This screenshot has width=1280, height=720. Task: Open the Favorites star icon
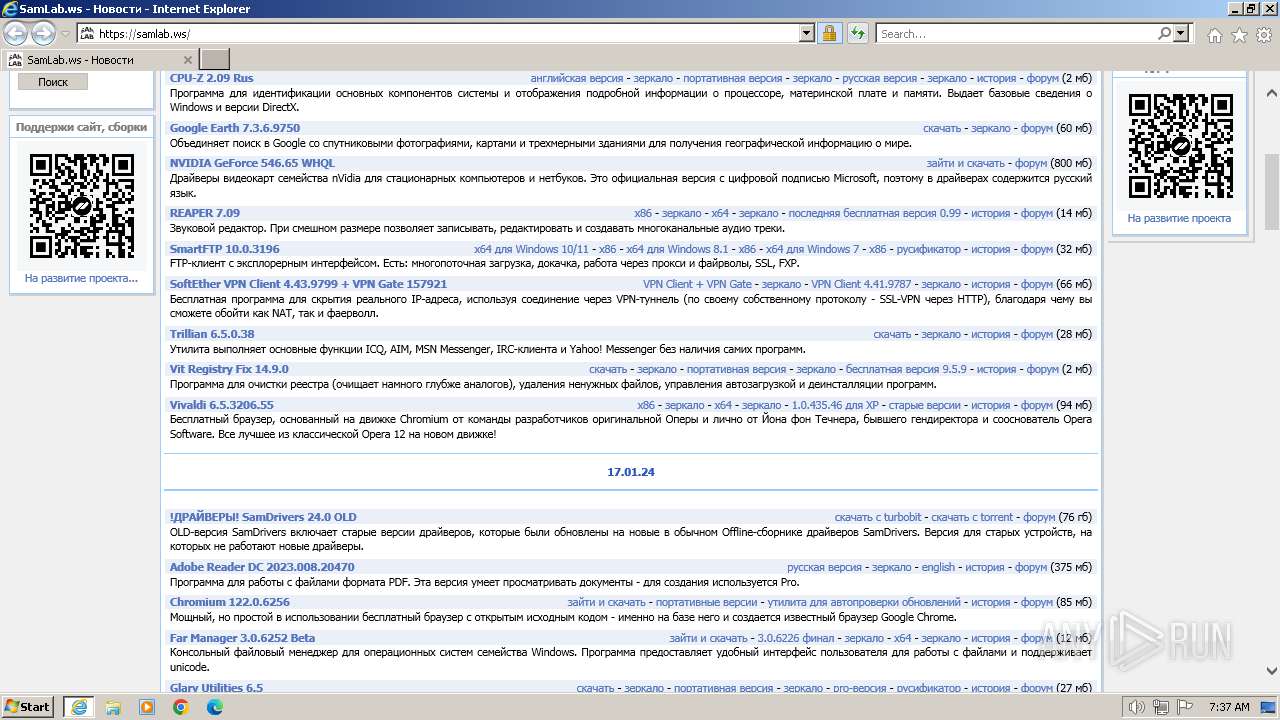[1239, 34]
